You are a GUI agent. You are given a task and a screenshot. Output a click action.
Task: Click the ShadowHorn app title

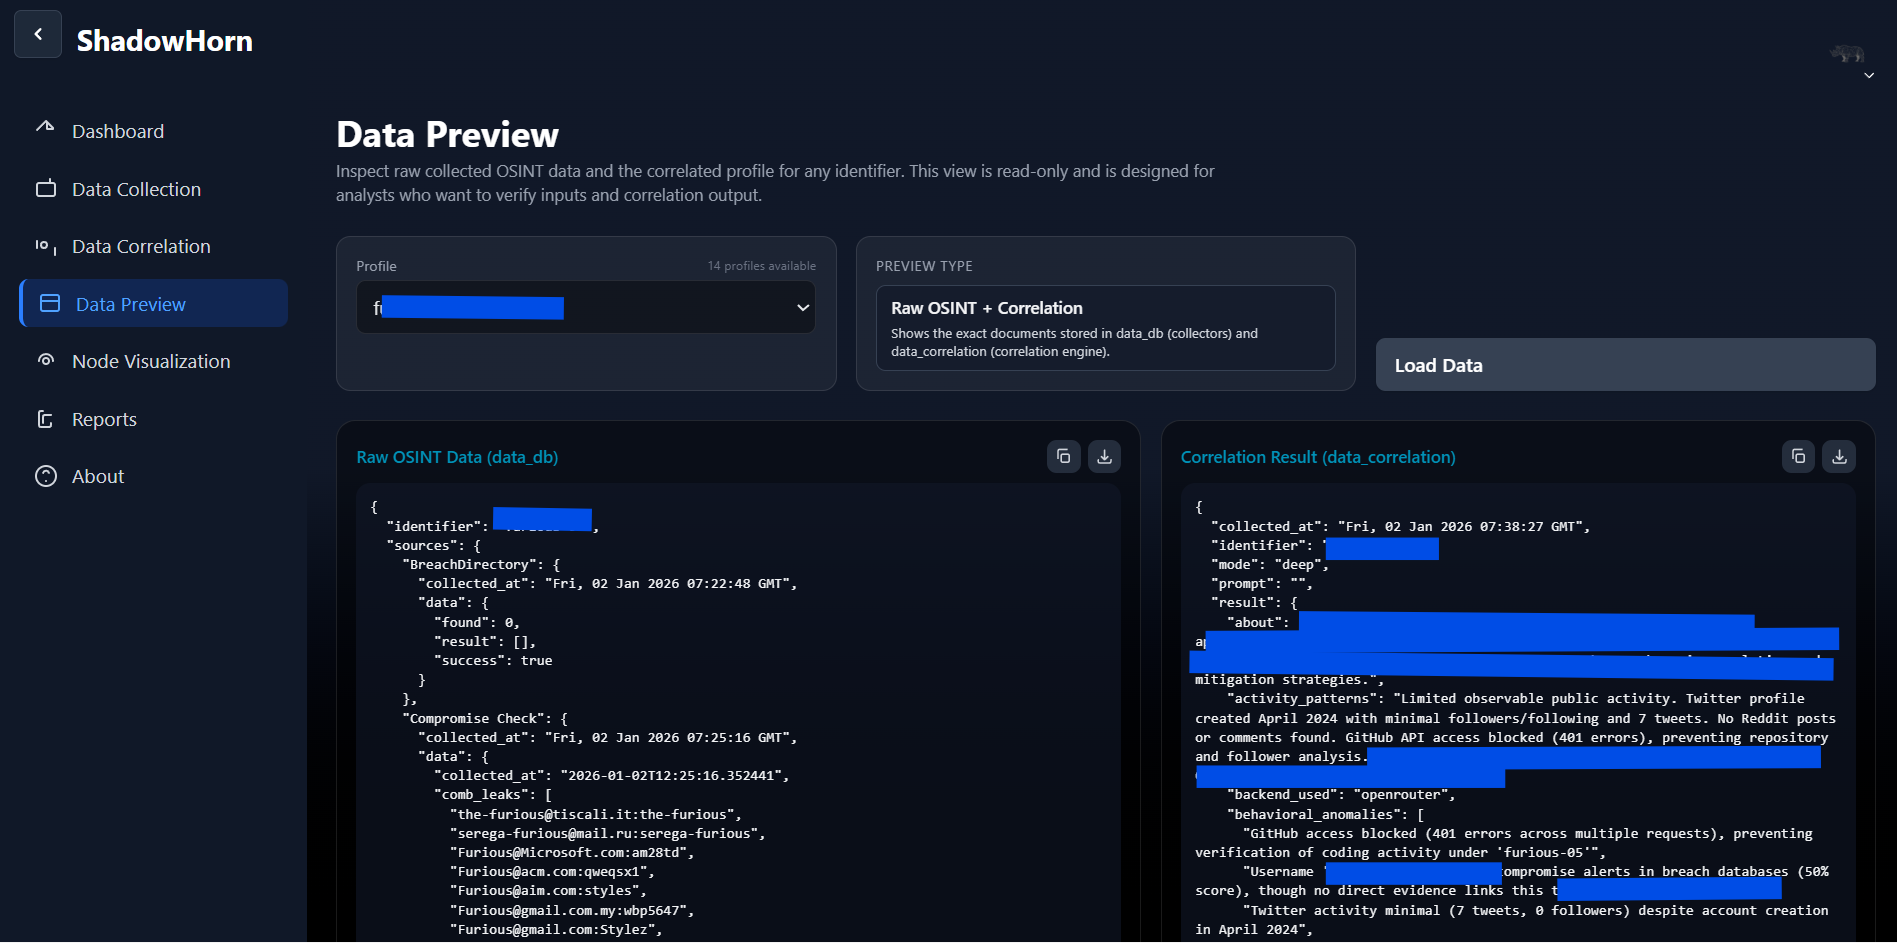(165, 41)
